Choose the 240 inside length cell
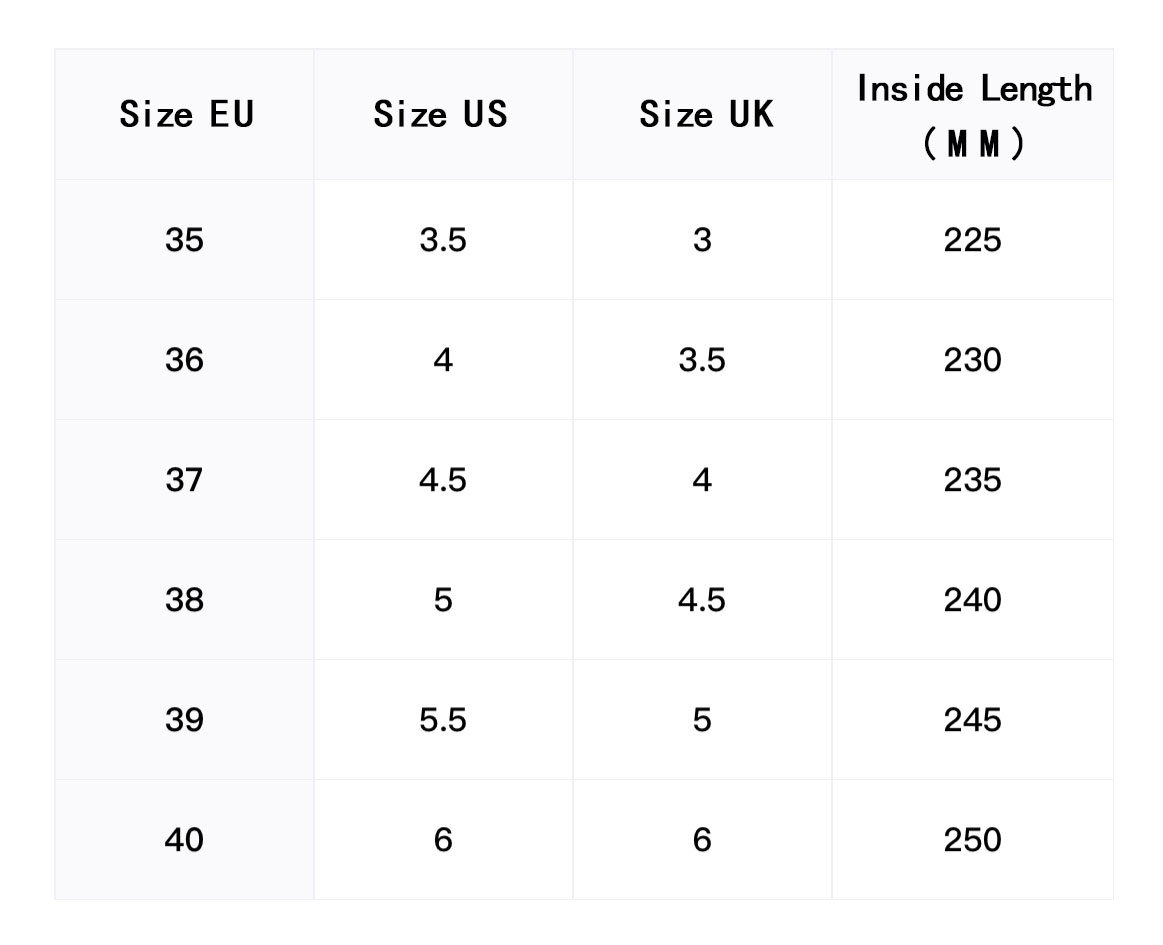Image resolution: width=1163 pixels, height=945 pixels. coord(972,601)
